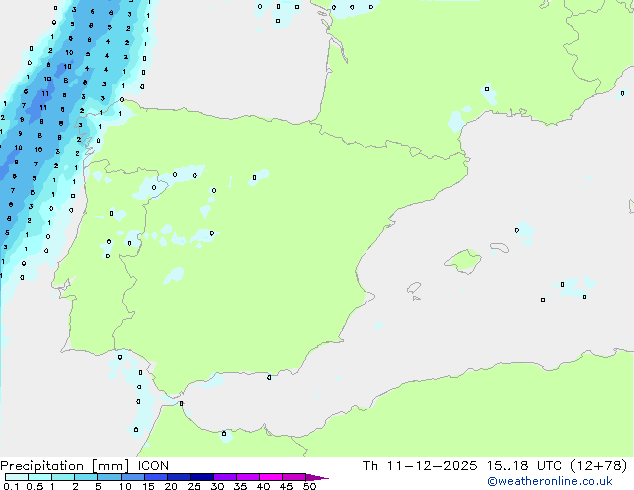Click the legend label '45'
The height and width of the screenshot is (490, 634).
pos(286,486)
